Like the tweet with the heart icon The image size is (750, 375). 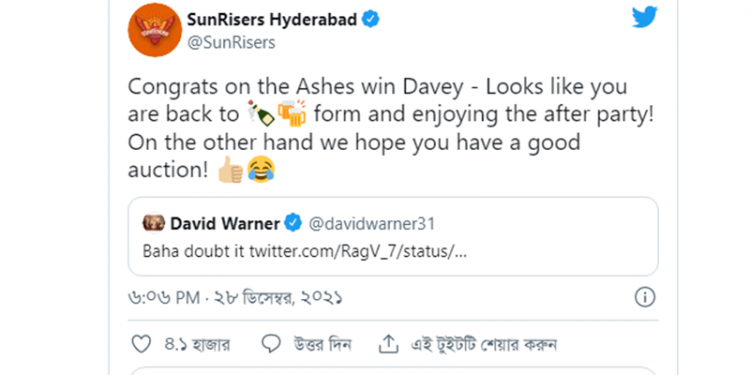tap(141, 344)
